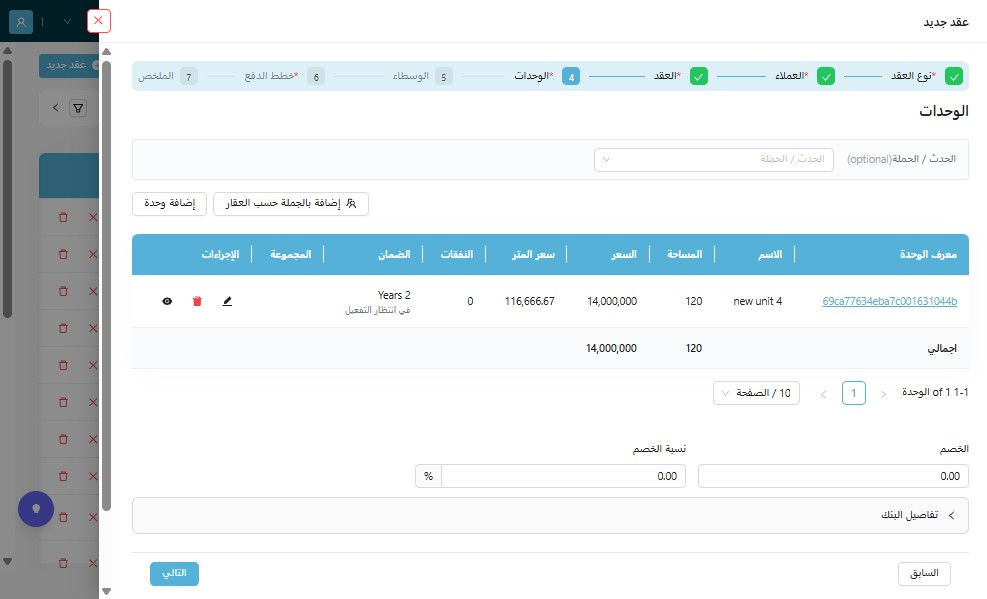
Task: Expand the user menu chevron in the background header
Action: 67,21
